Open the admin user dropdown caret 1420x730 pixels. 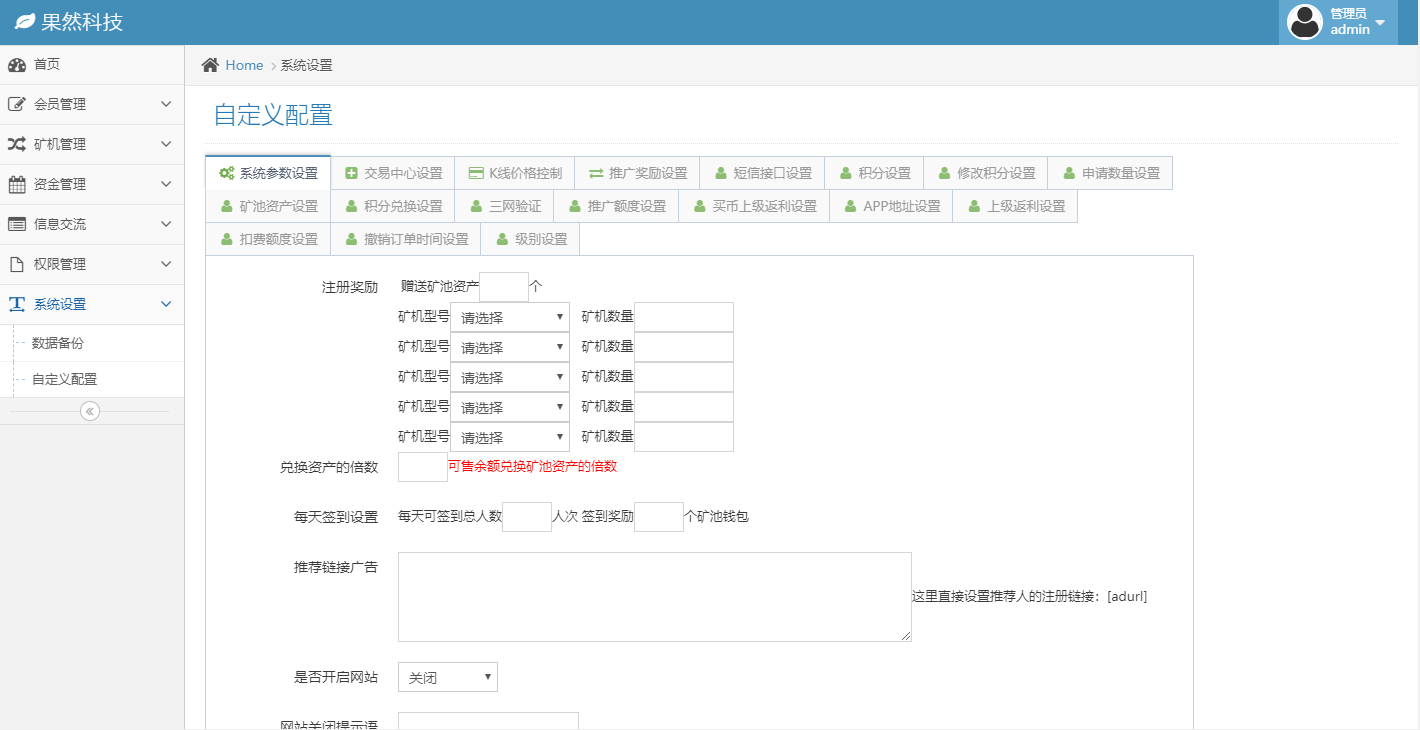point(1380,23)
